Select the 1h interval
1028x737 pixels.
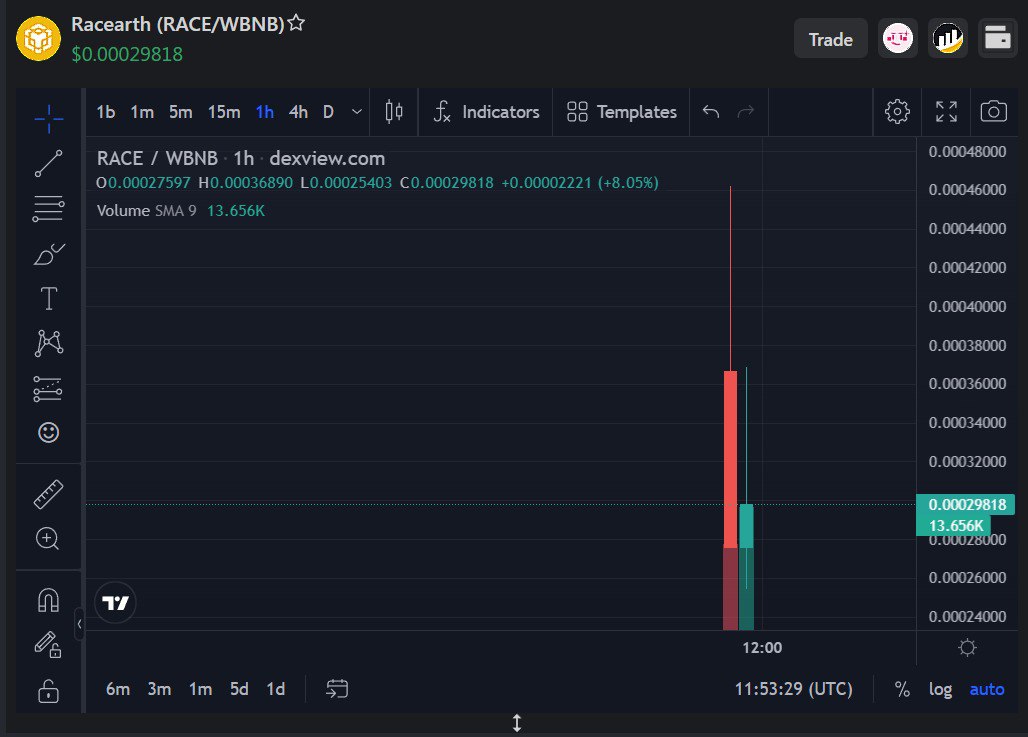pyautogui.click(x=265, y=112)
